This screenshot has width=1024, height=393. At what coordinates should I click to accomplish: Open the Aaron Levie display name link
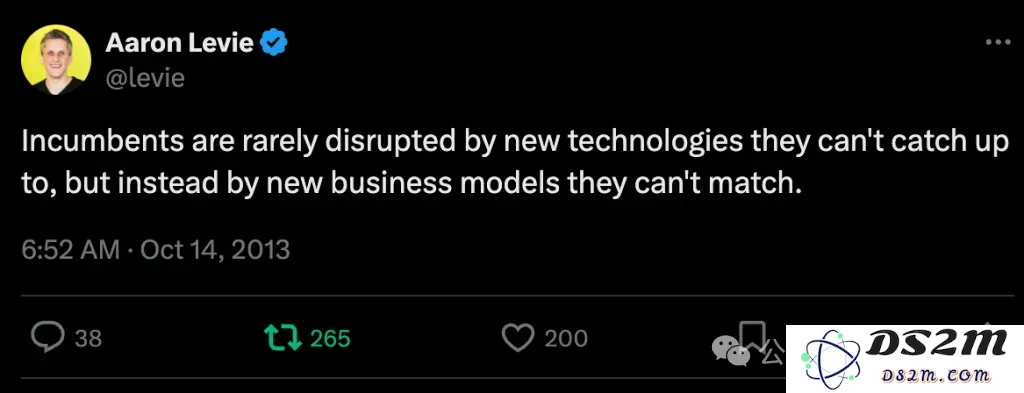click(180, 43)
